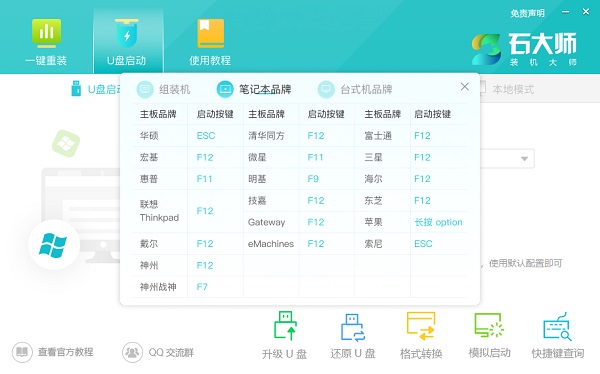Open the 查看官方教程 link text
Image resolution: width=600 pixels, height=374 pixels.
[x=65, y=352]
